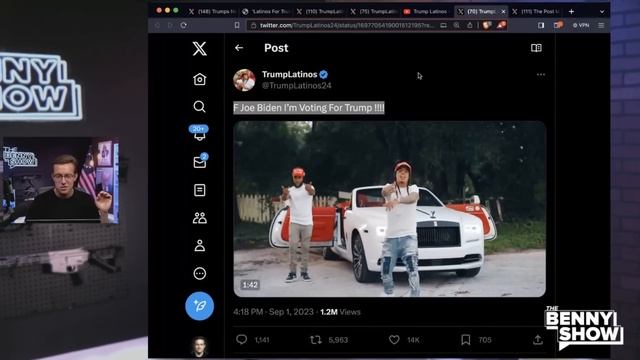Screen dimensions: 640x360
Task: Open the TrumpLatinos display name link
Action: click(289, 74)
